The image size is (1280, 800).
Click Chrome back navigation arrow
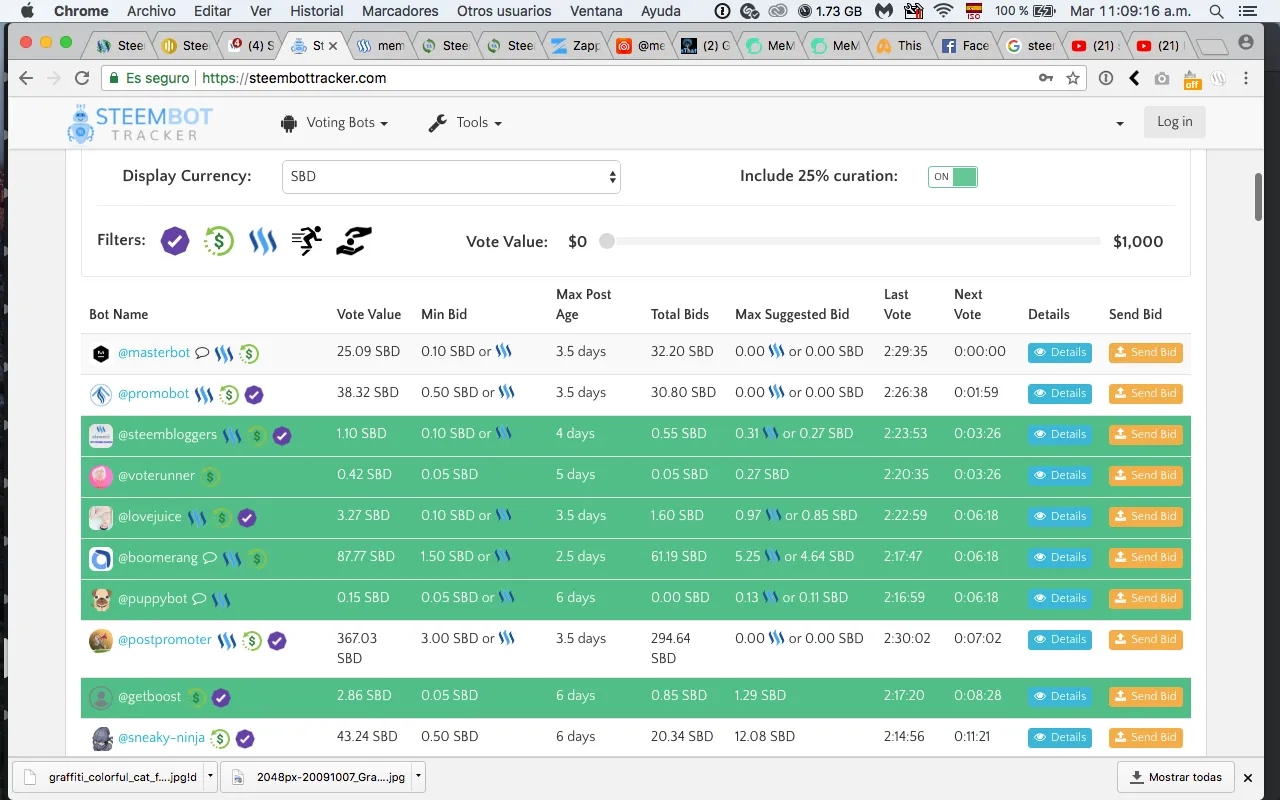pos(26,78)
